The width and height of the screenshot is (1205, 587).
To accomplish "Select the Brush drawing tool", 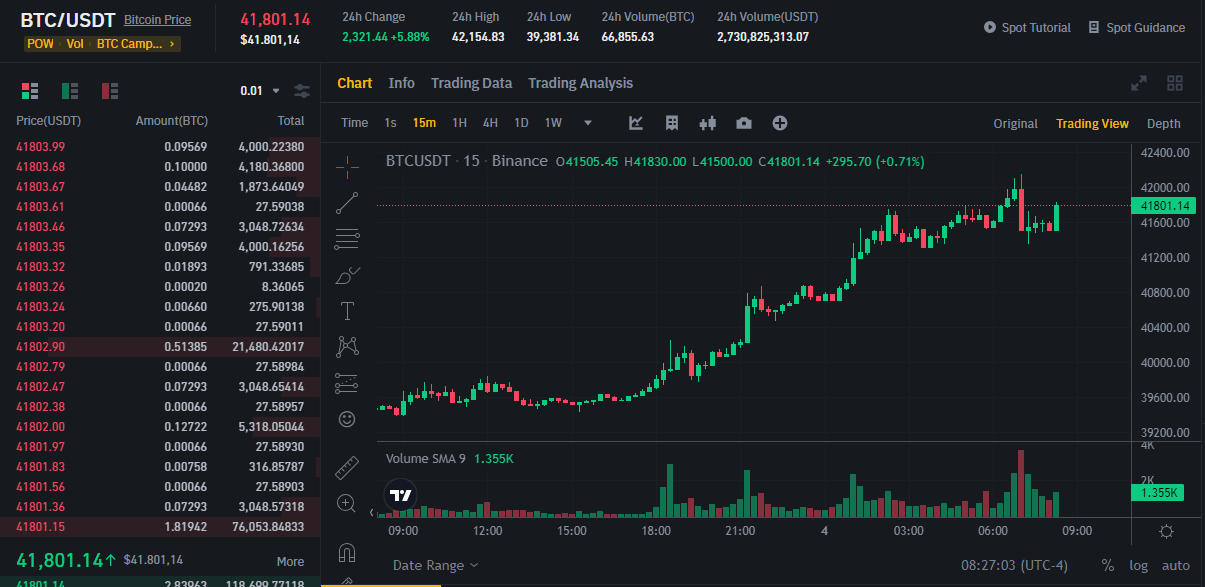I will pos(347,275).
